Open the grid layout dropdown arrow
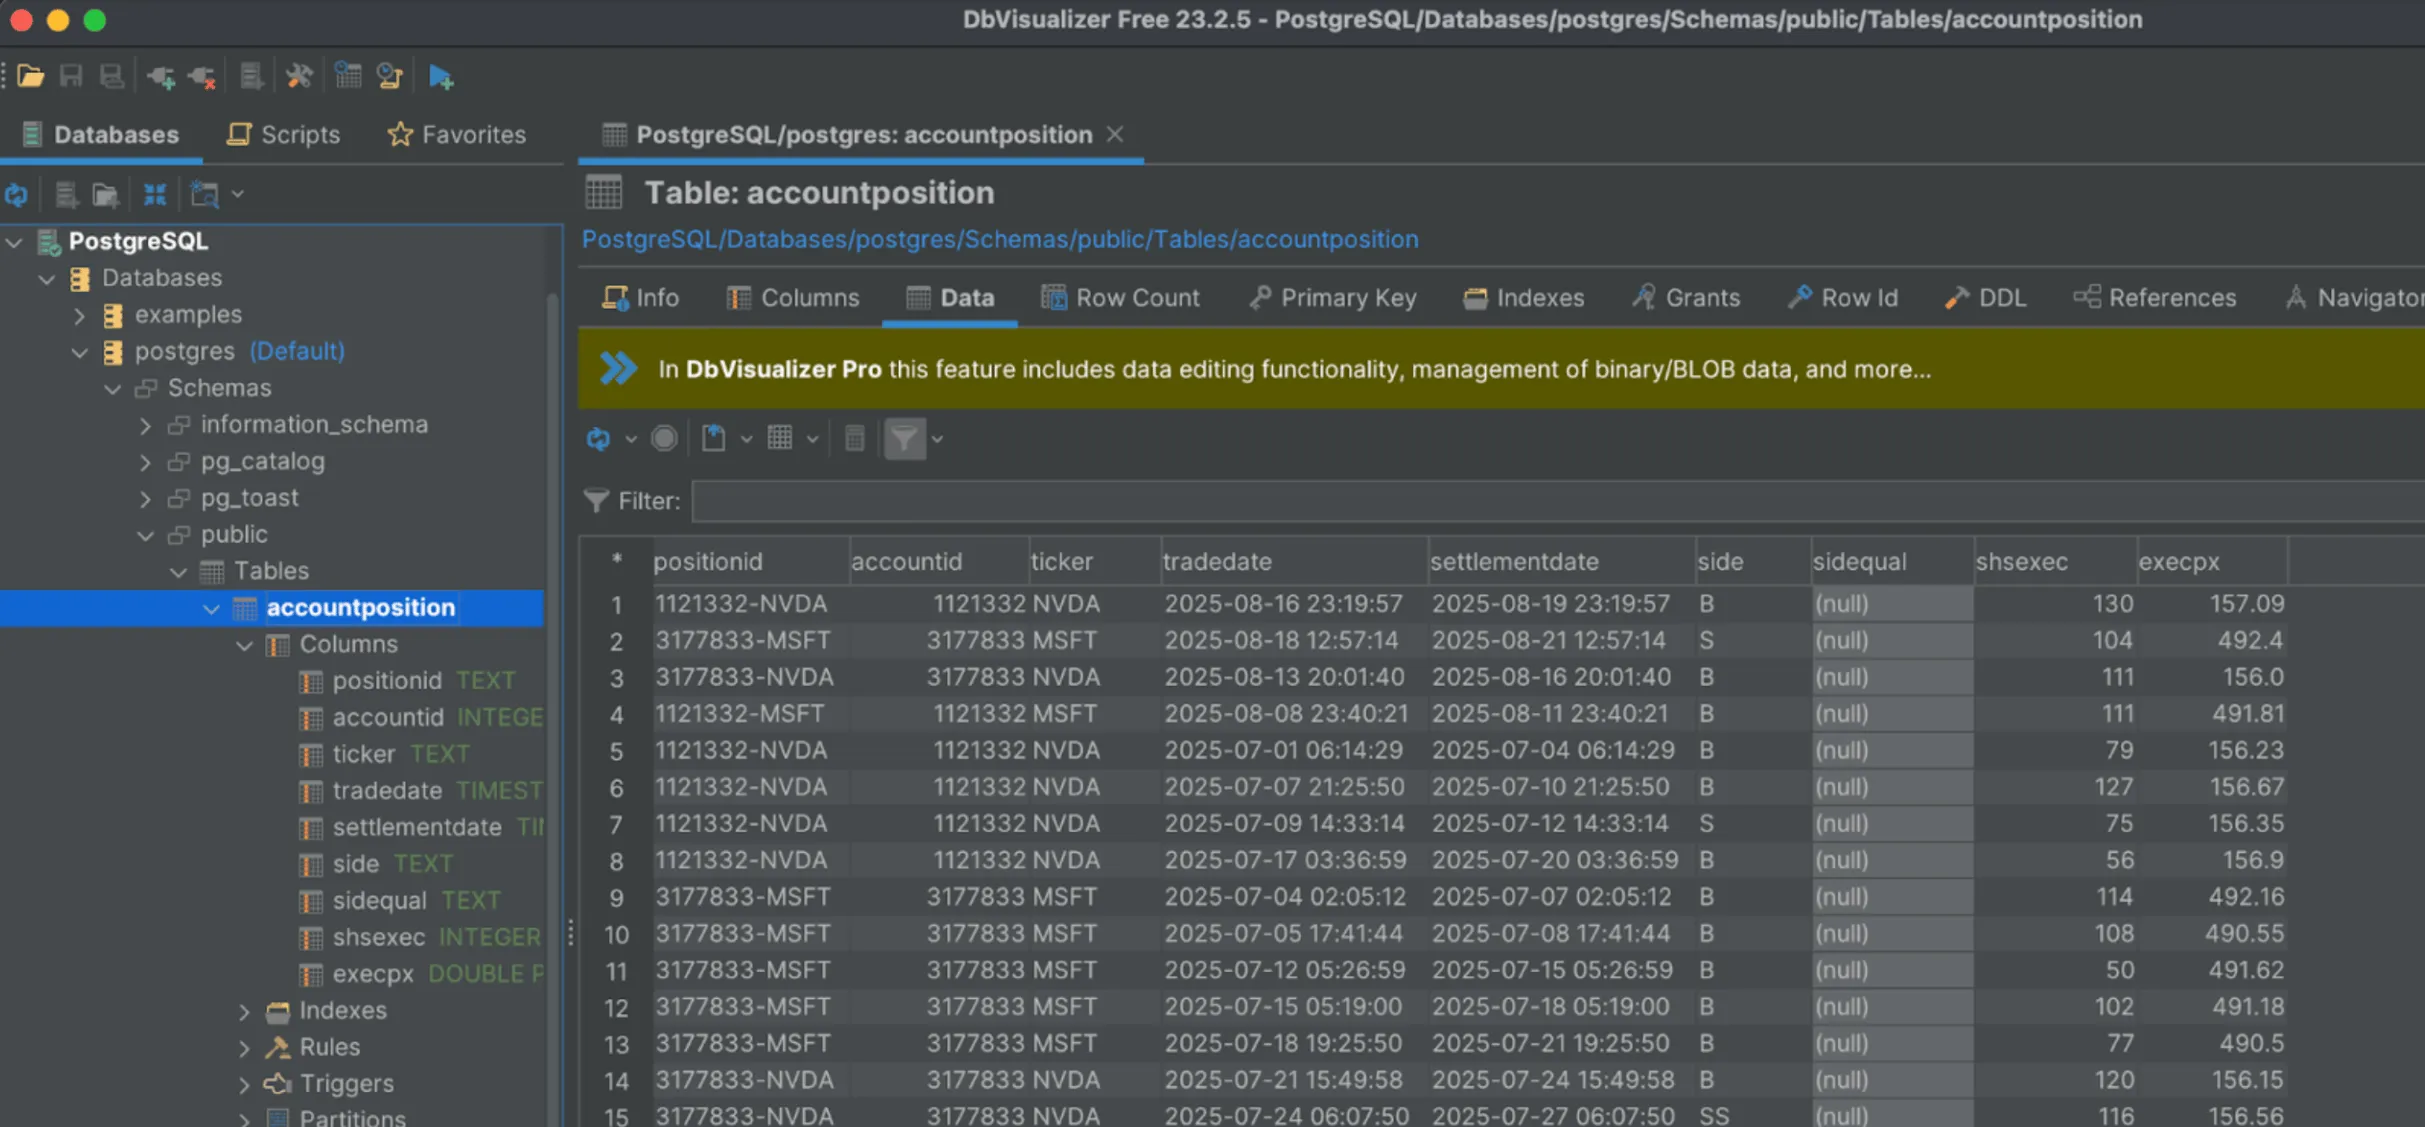This screenshot has height=1127, width=2425. pyautogui.click(x=813, y=439)
